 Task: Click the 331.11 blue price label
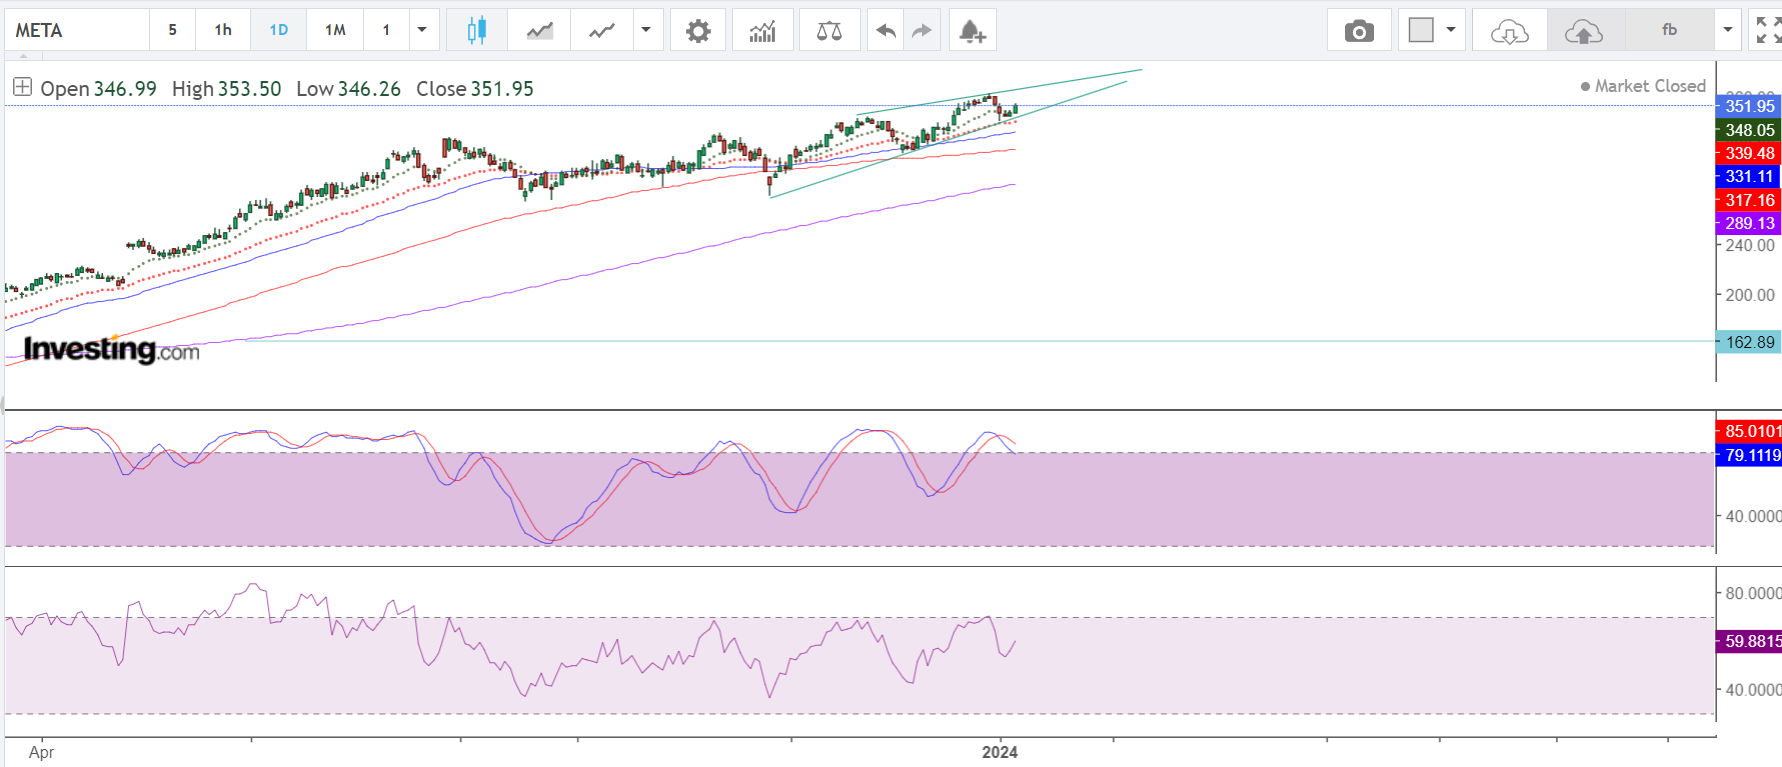(1749, 176)
